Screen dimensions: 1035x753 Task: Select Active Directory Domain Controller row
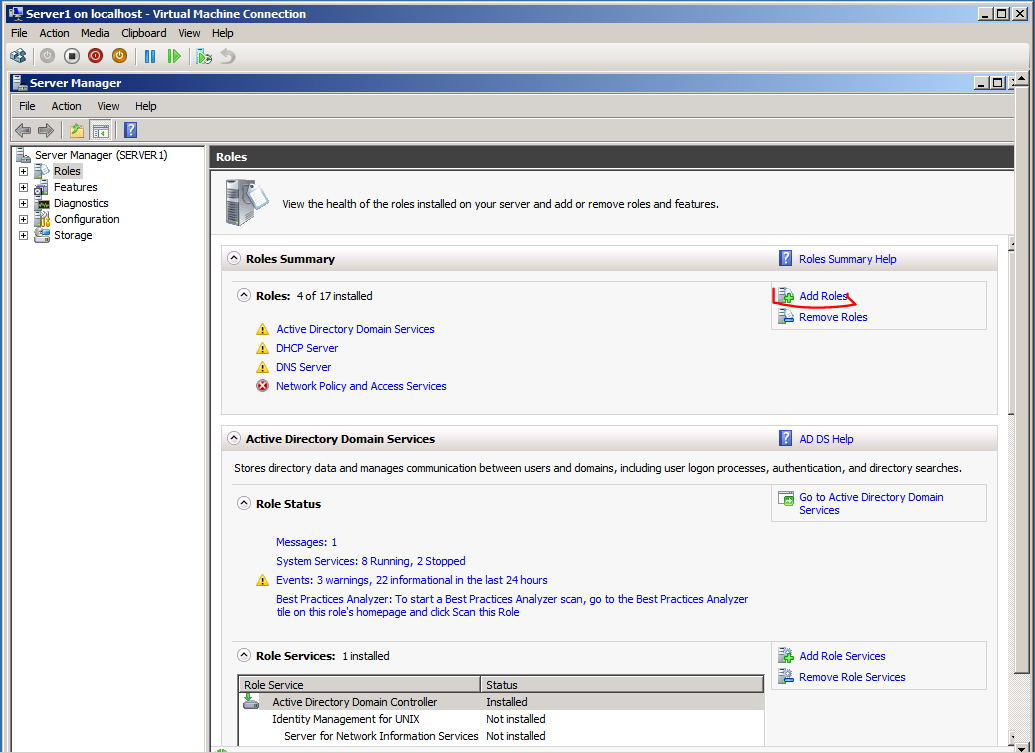501,702
